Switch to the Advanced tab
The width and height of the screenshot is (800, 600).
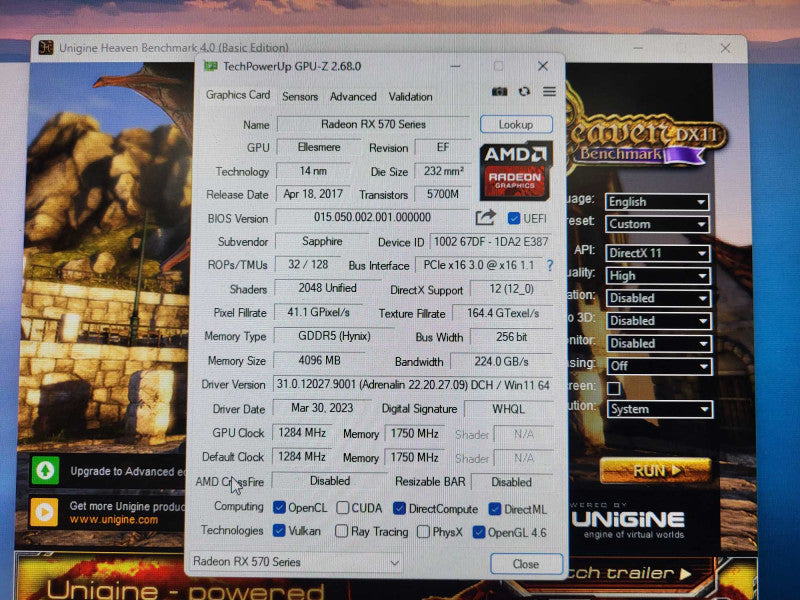[x=353, y=96]
